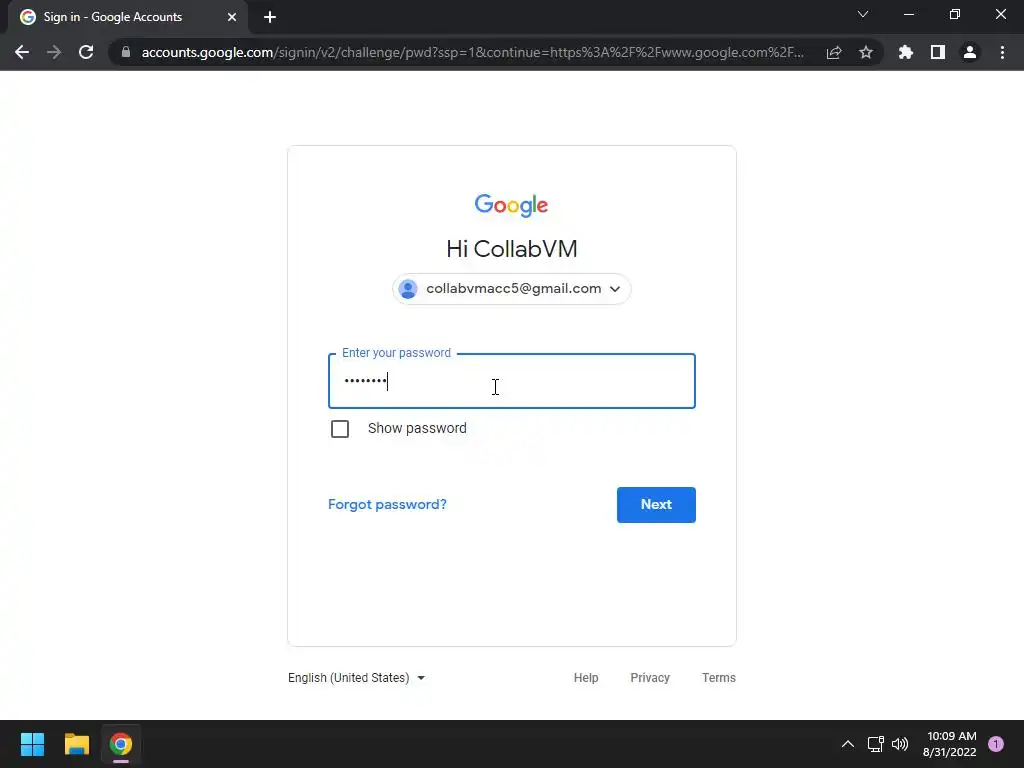This screenshot has width=1024, height=768.
Task: Close the Sign in - Google Accounts tab
Action: click(x=232, y=17)
